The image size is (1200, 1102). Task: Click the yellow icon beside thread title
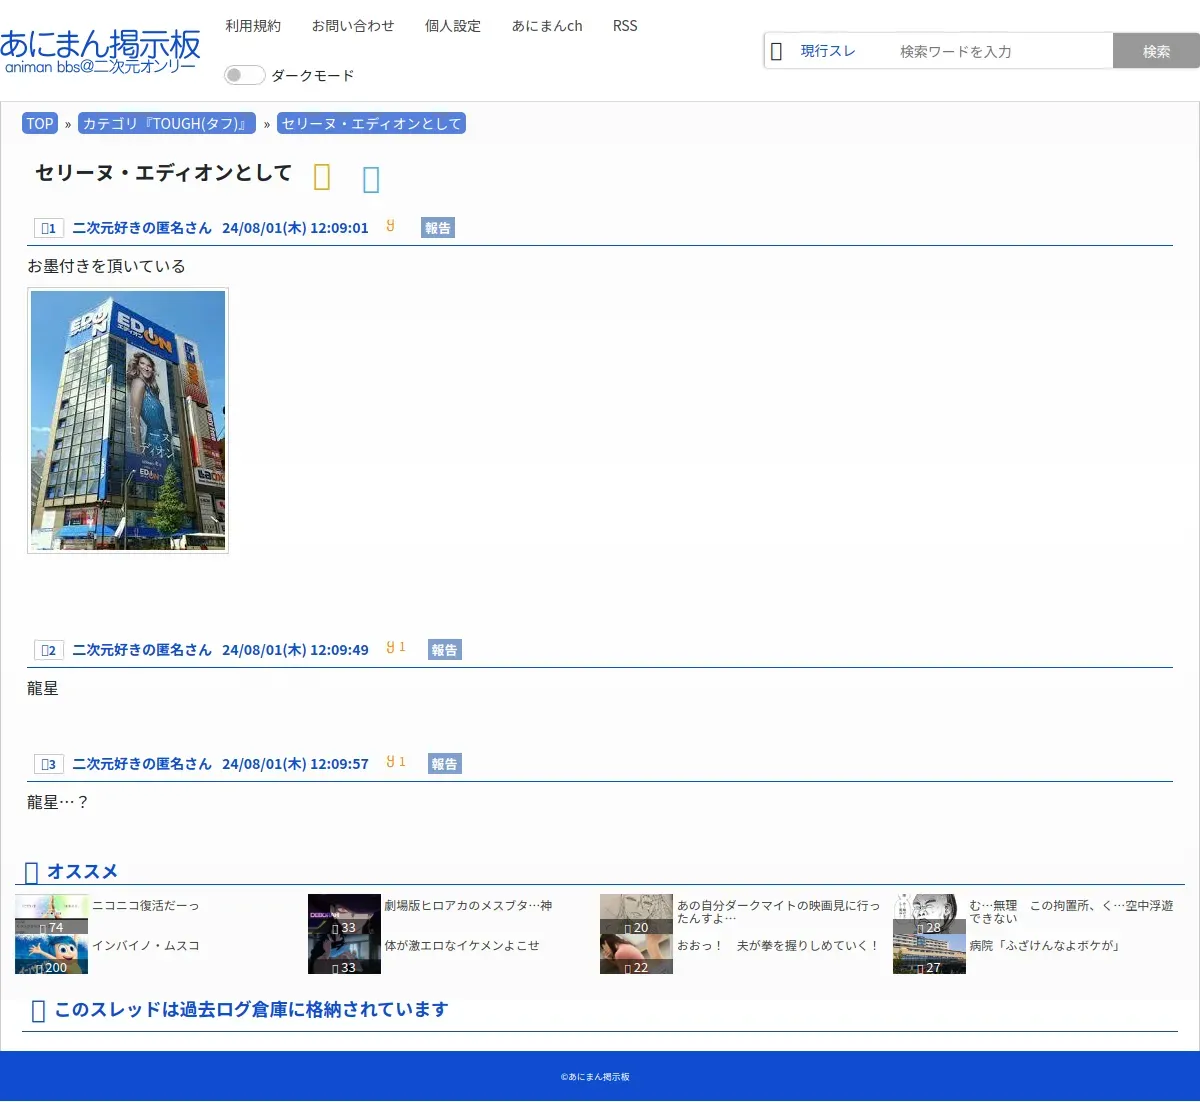[x=322, y=177]
